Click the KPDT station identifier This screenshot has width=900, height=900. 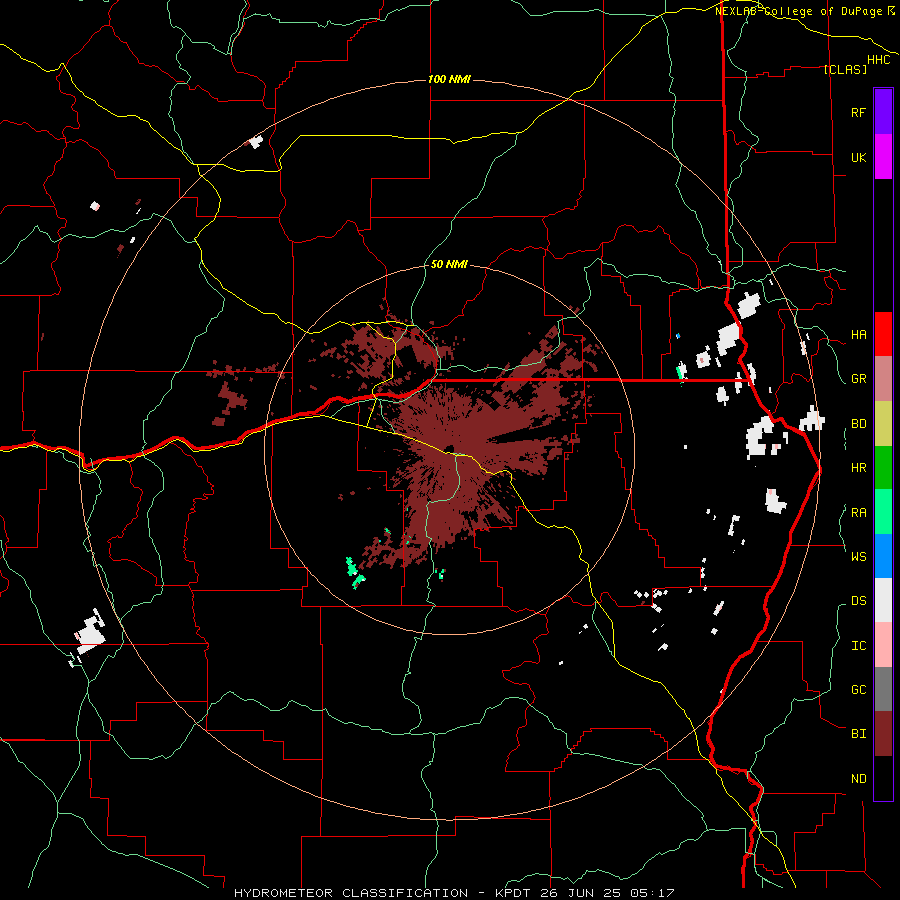click(513, 893)
